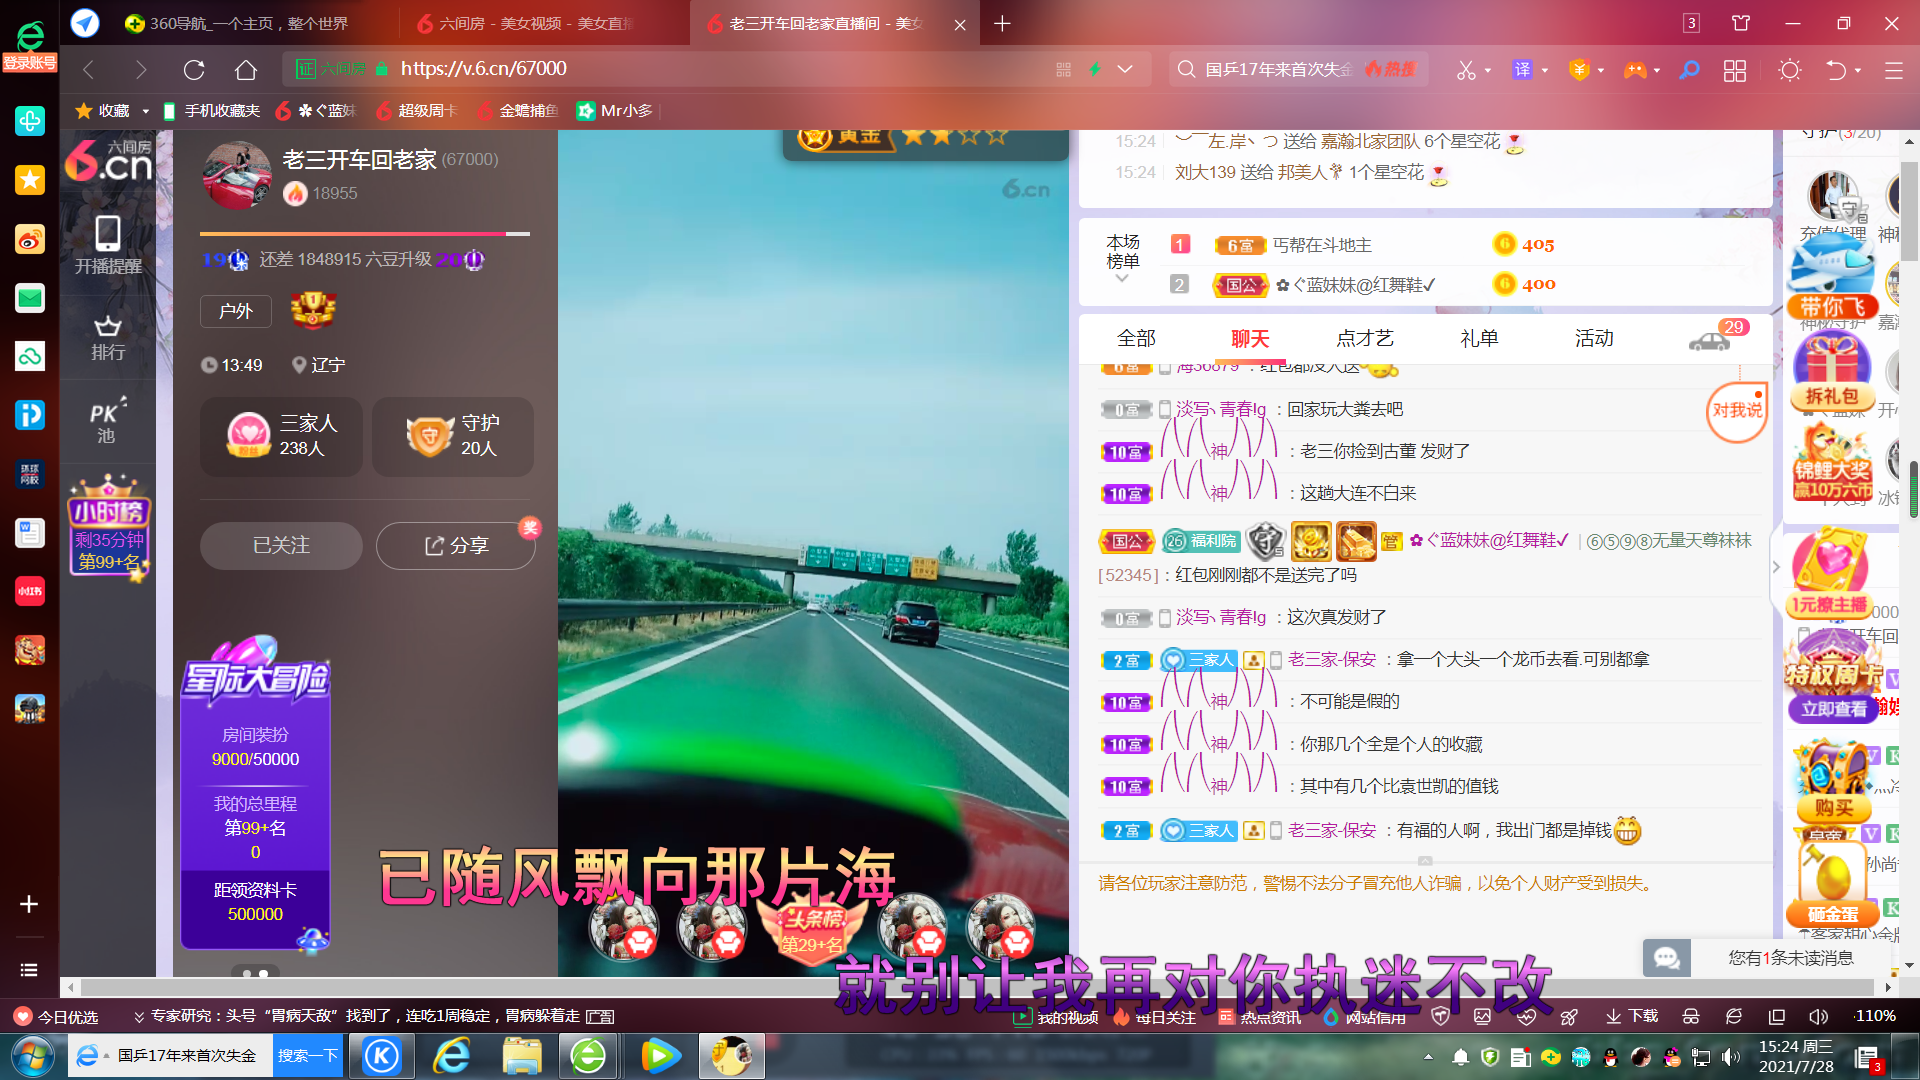The image size is (1920, 1080).
Task: Click the level upgrade progress bar
Action: click(x=365, y=234)
